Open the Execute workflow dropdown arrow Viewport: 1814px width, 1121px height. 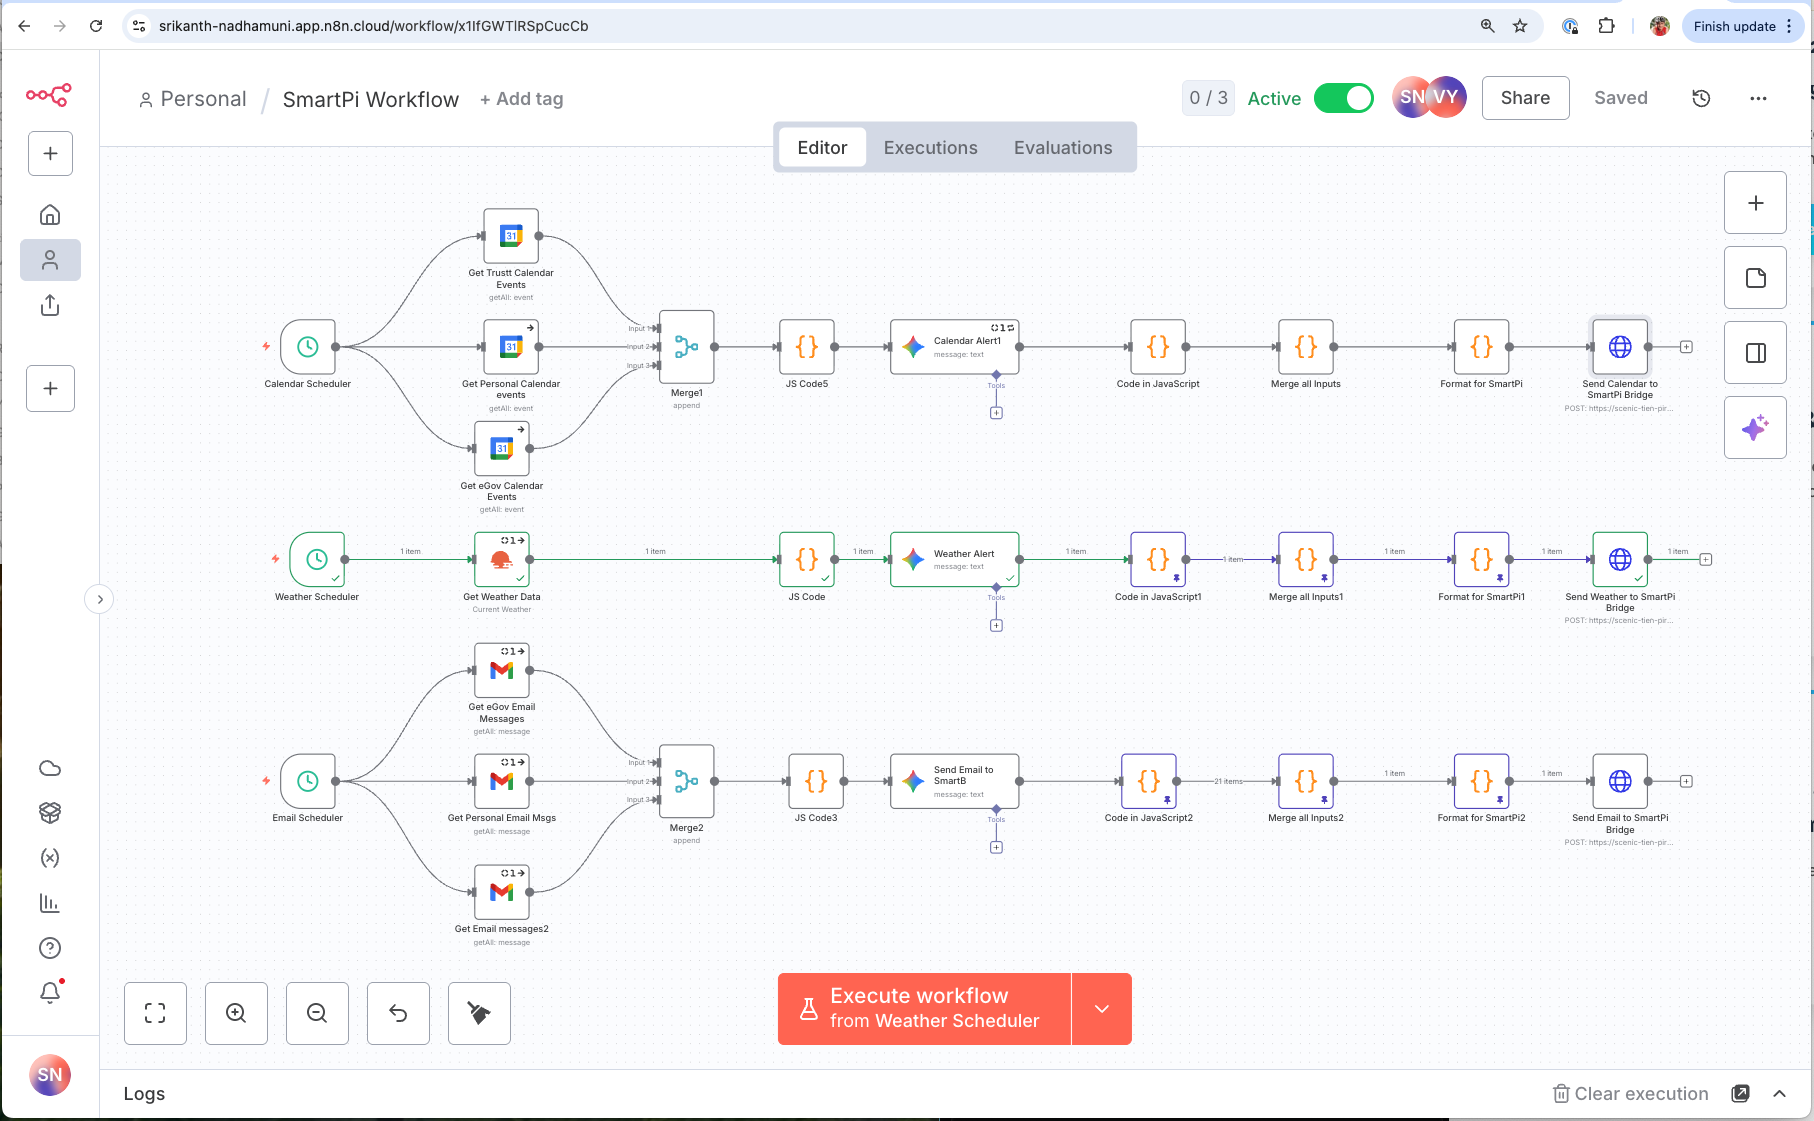point(1101,1008)
